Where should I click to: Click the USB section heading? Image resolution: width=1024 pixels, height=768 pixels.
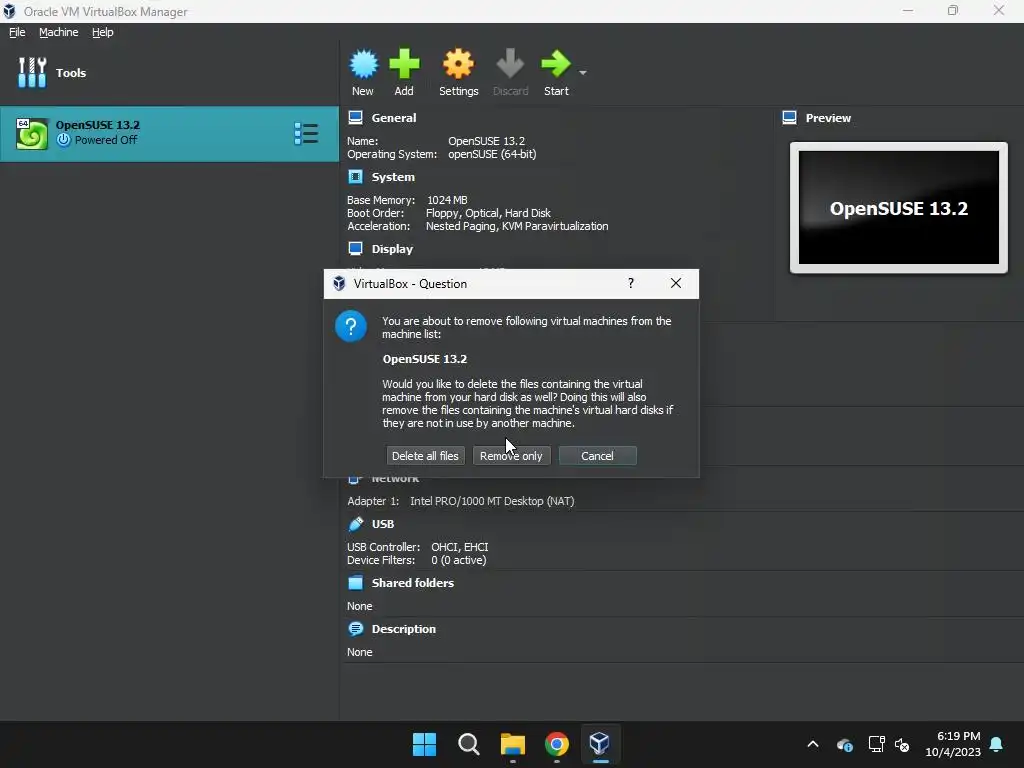tap(383, 524)
